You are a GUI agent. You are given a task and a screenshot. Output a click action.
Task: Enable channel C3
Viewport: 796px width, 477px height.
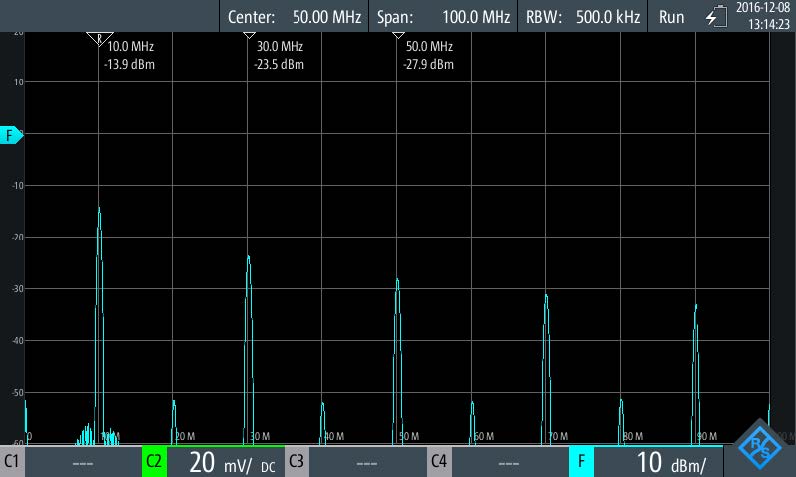click(x=297, y=462)
